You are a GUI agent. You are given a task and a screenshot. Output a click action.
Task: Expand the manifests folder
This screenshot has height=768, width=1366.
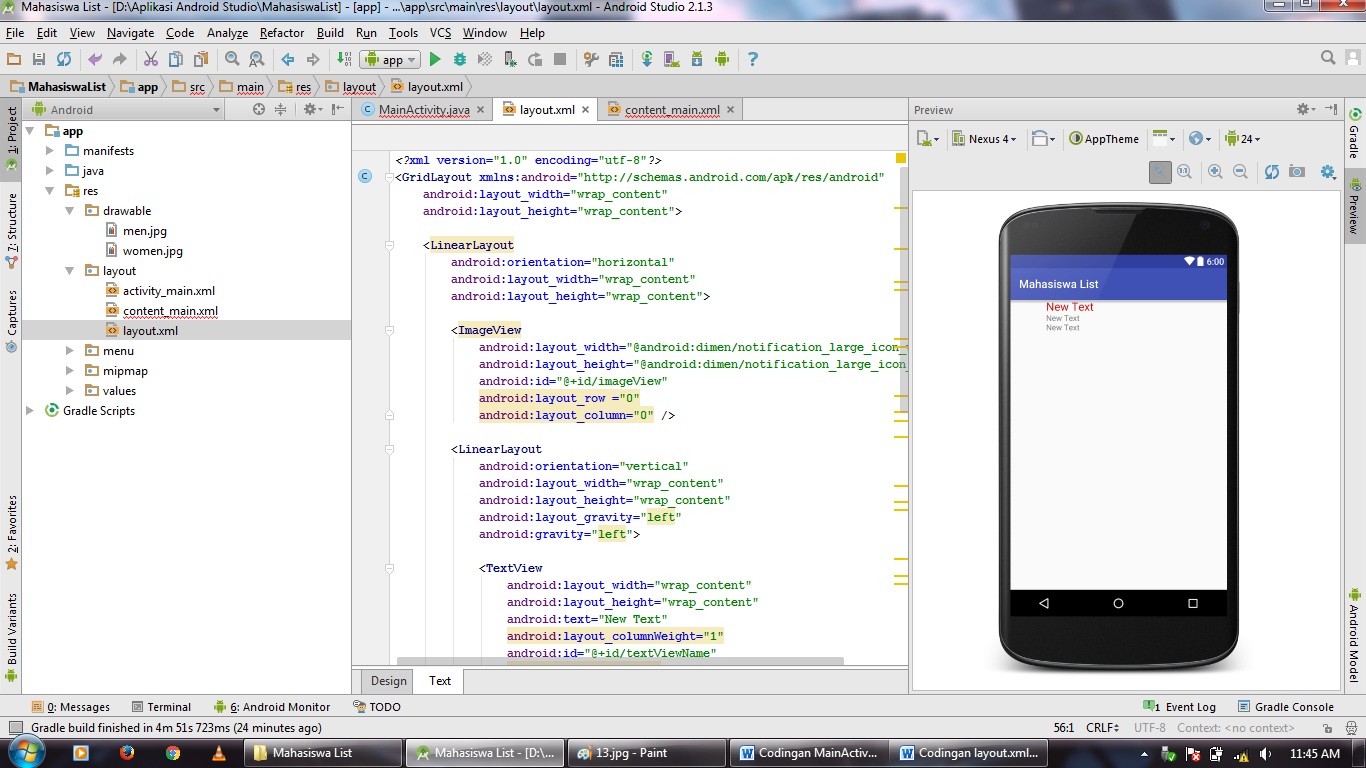coord(50,151)
